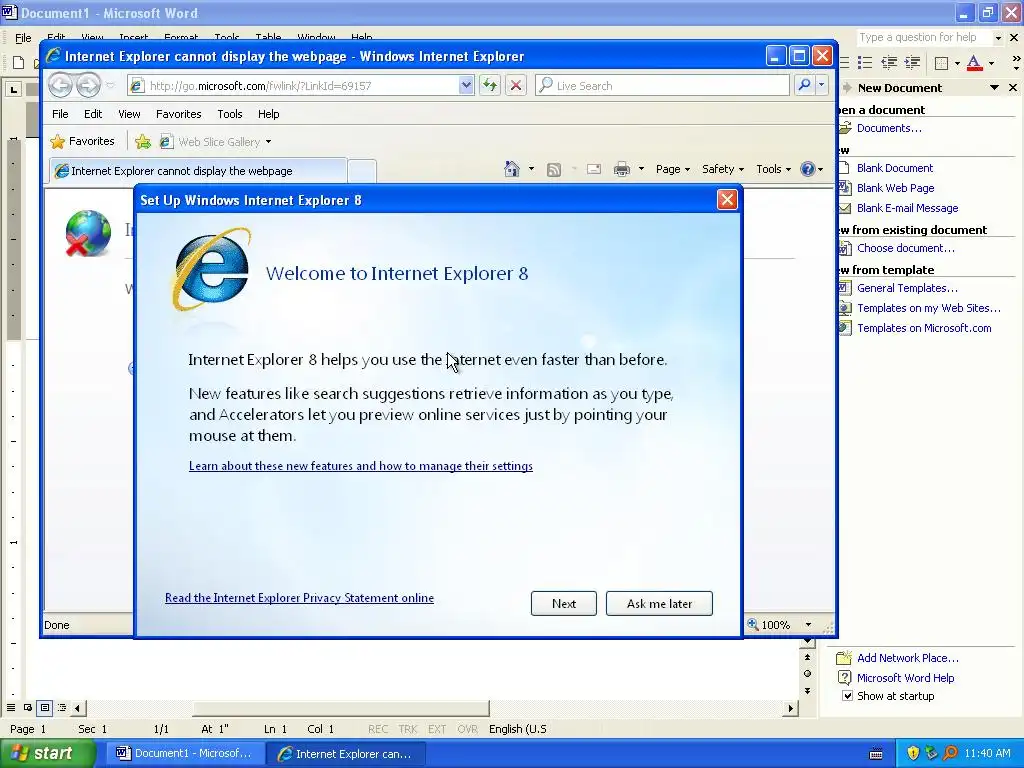1024x768 pixels.
Task: Open the Page command bar menu
Action: (673, 169)
